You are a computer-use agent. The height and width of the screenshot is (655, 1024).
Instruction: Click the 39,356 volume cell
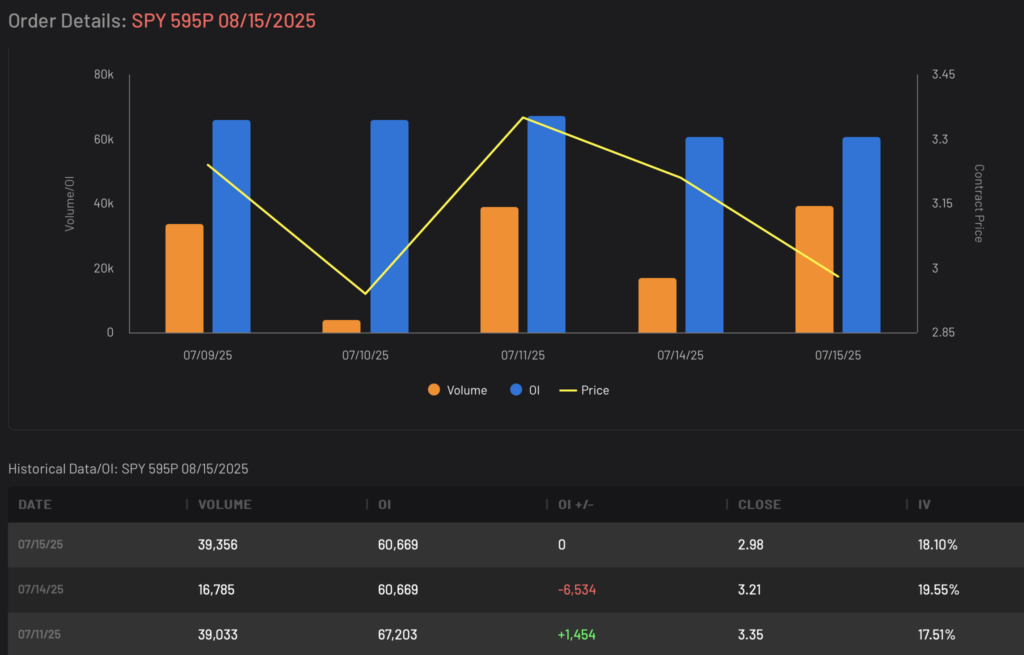coord(217,545)
